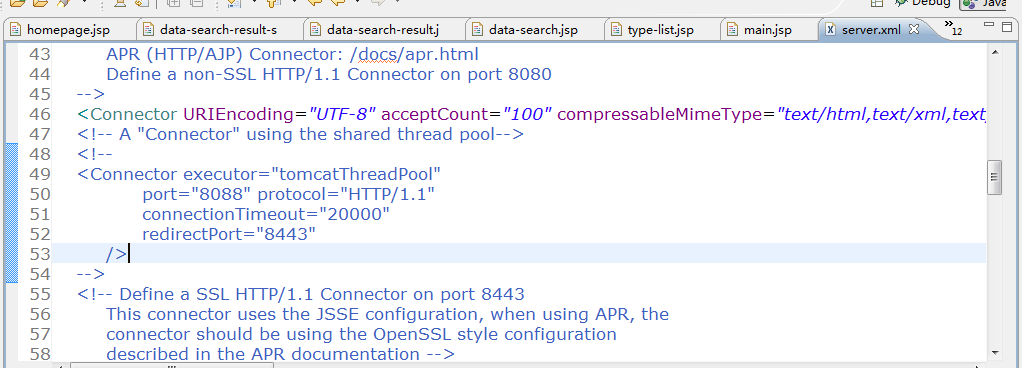Click the connectionTimeout="20000" line
The width and height of the screenshot is (1022, 368).
coord(266,214)
